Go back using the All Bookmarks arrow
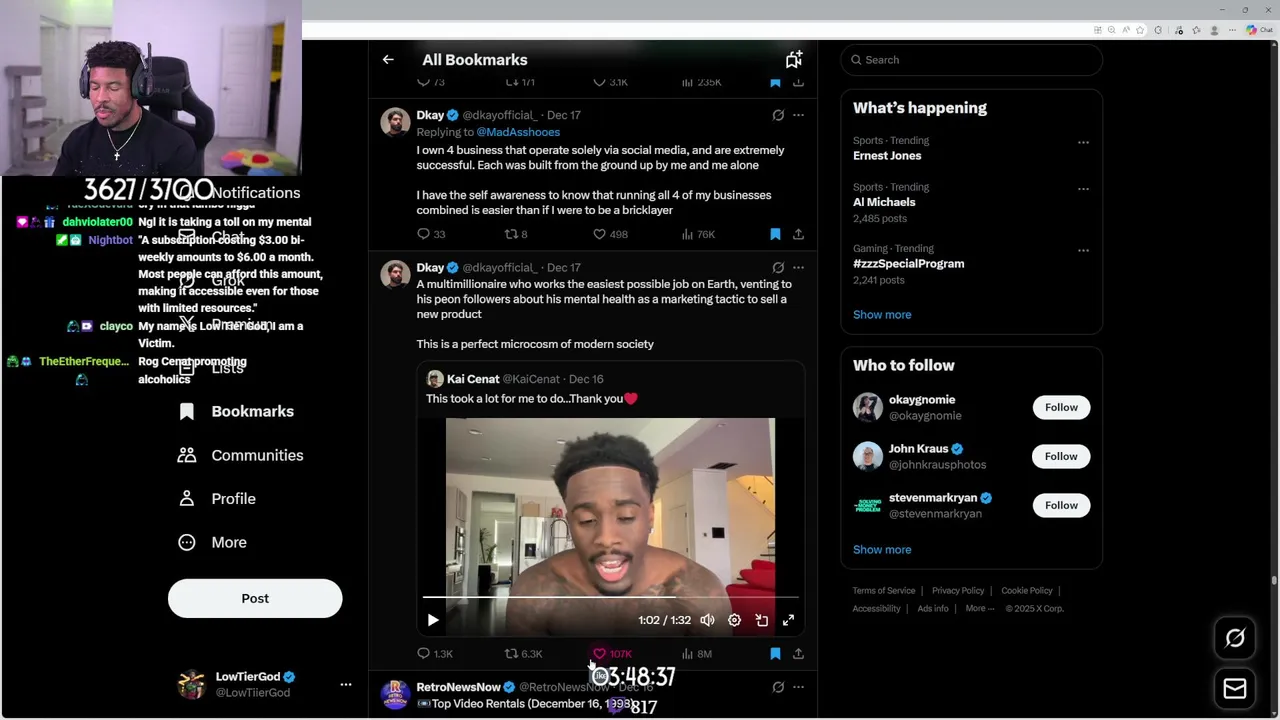 coord(388,60)
